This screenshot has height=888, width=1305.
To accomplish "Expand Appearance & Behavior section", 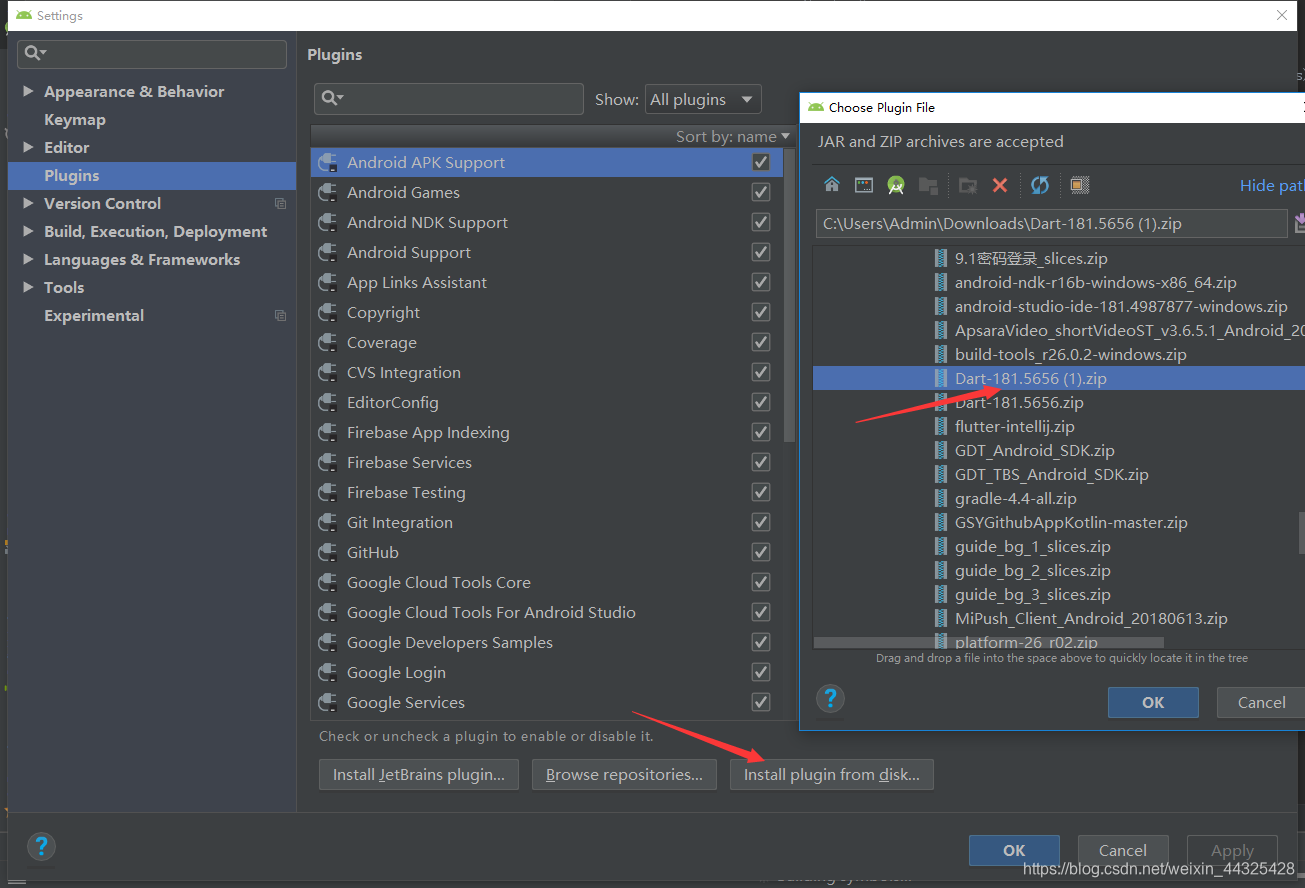I will [x=28, y=91].
